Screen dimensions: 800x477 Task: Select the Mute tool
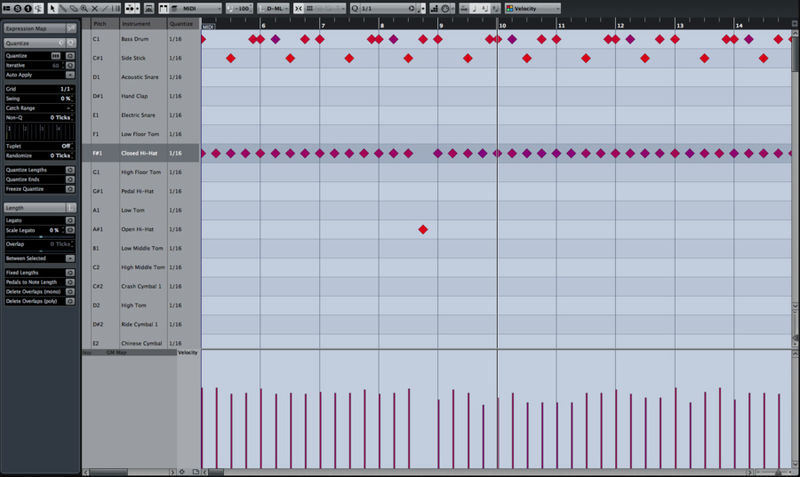(x=94, y=8)
